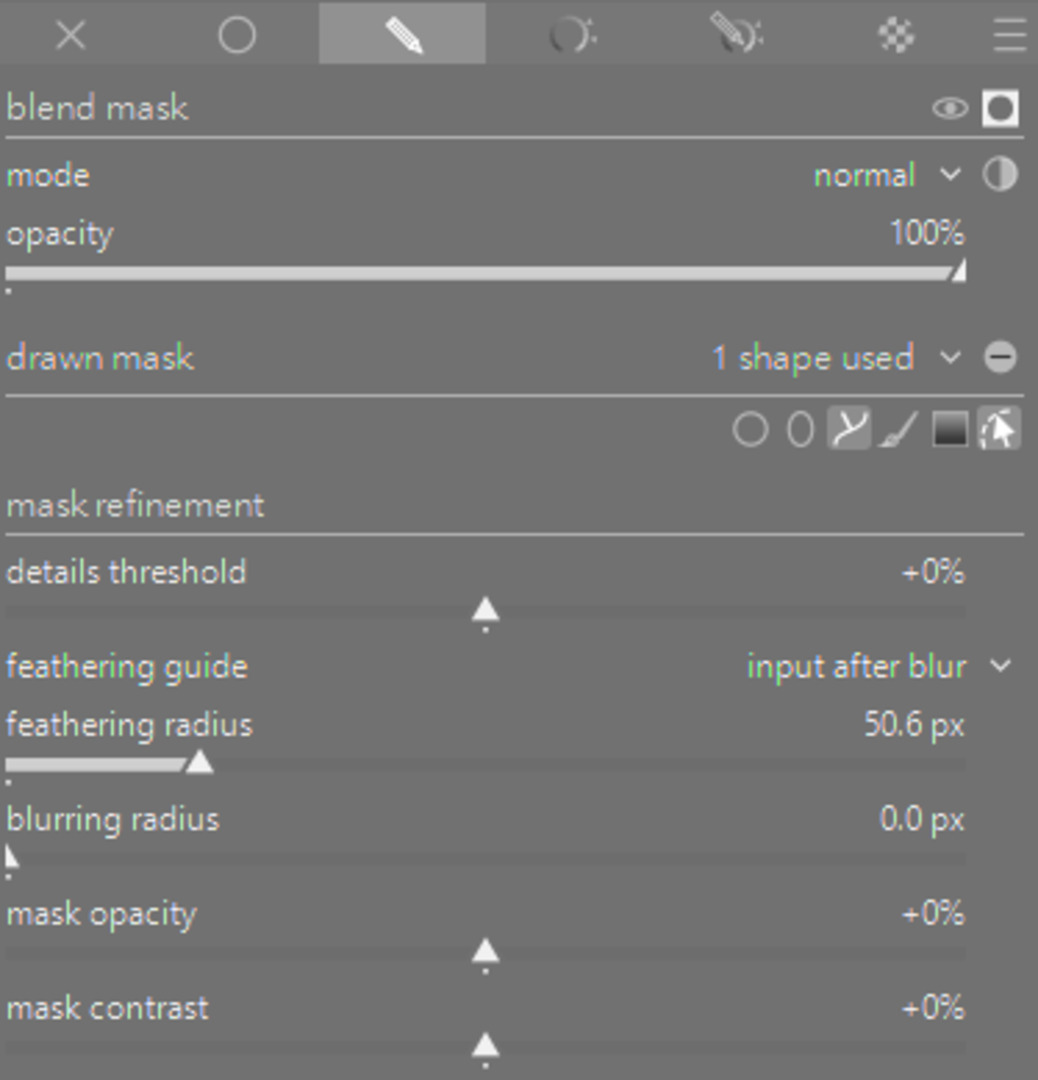
Task: Open the '1 shape used' dropdown
Action: (x=835, y=358)
